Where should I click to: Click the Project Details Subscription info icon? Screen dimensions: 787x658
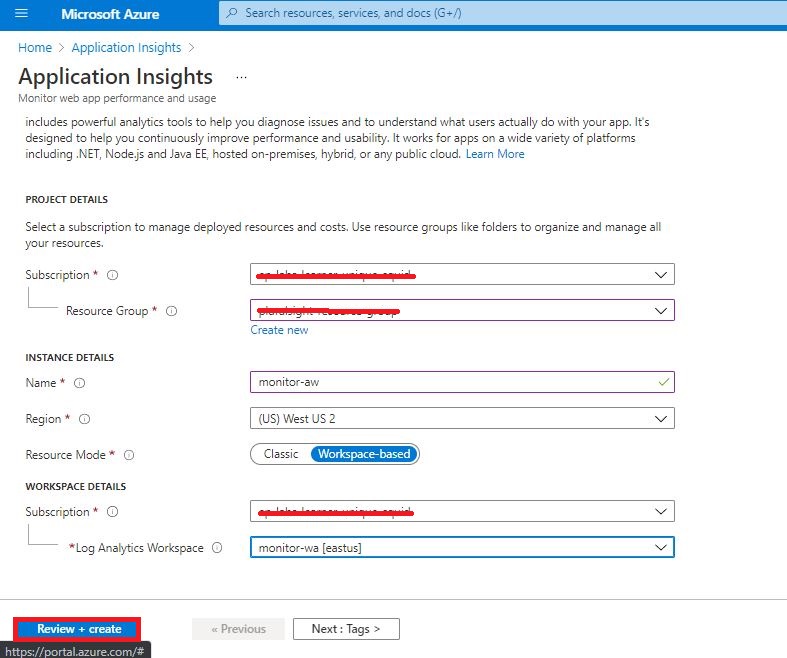(x=112, y=275)
